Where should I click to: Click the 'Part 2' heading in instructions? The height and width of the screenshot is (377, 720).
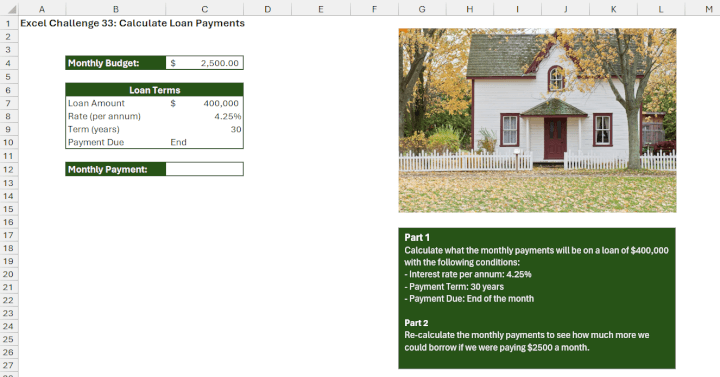(416, 323)
